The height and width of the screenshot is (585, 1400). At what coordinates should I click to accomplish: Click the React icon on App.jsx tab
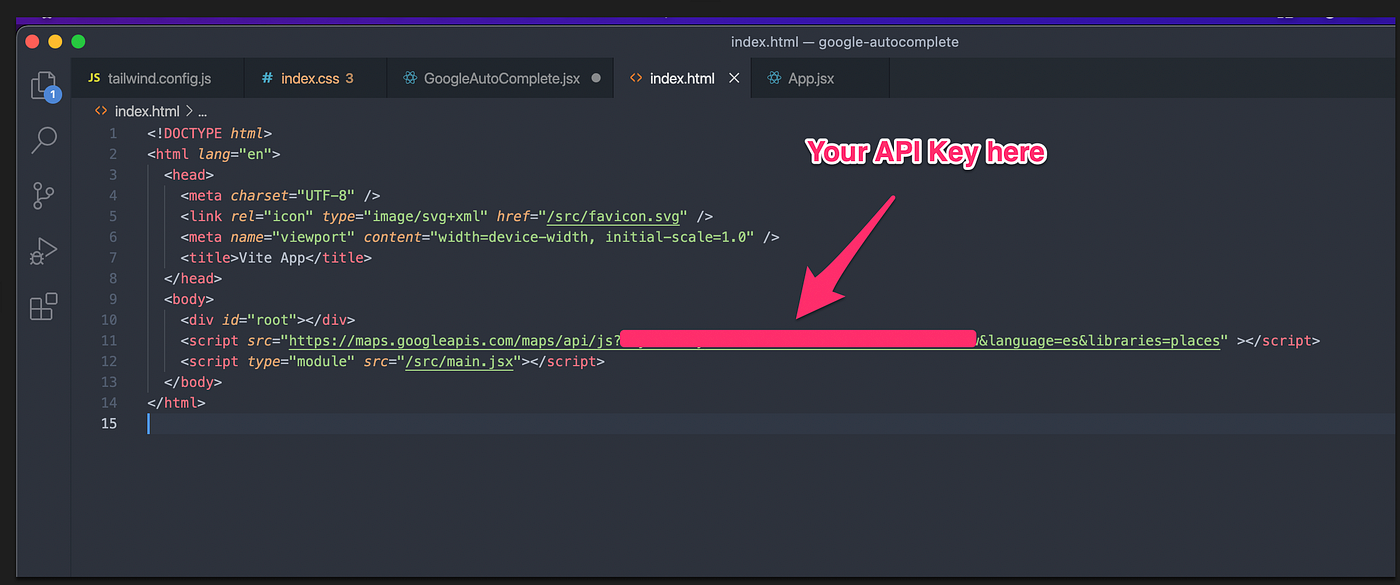tap(773, 77)
